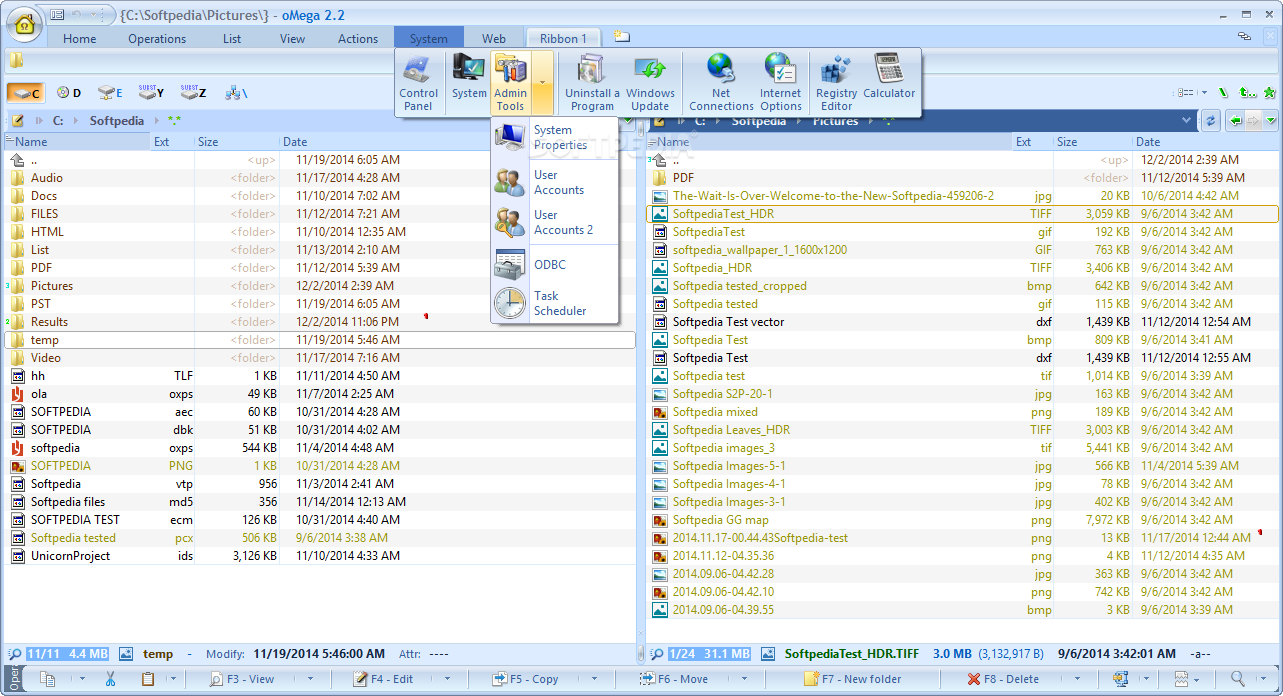Open the List ribbon tab
Image resolution: width=1283 pixels, height=696 pixels.
(x=232, y=39)
